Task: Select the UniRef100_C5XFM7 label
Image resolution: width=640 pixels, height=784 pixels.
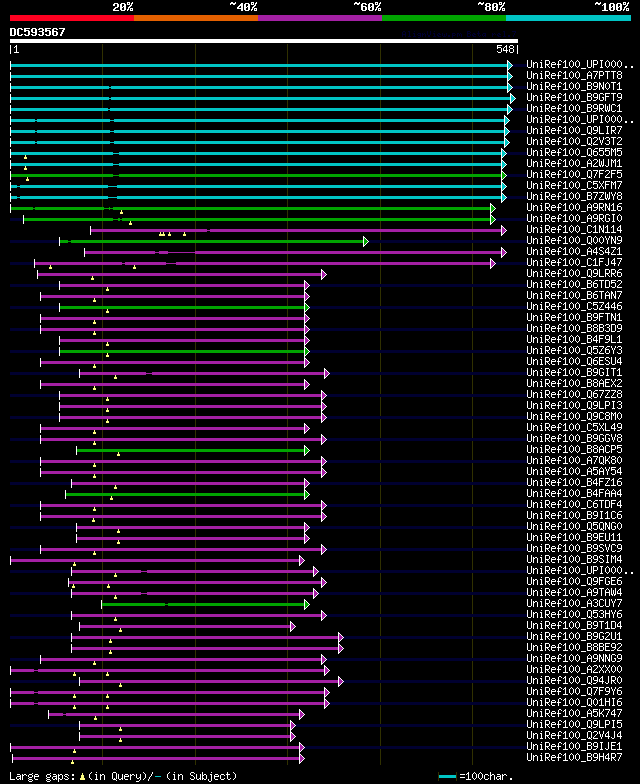Action: (574, 186)
